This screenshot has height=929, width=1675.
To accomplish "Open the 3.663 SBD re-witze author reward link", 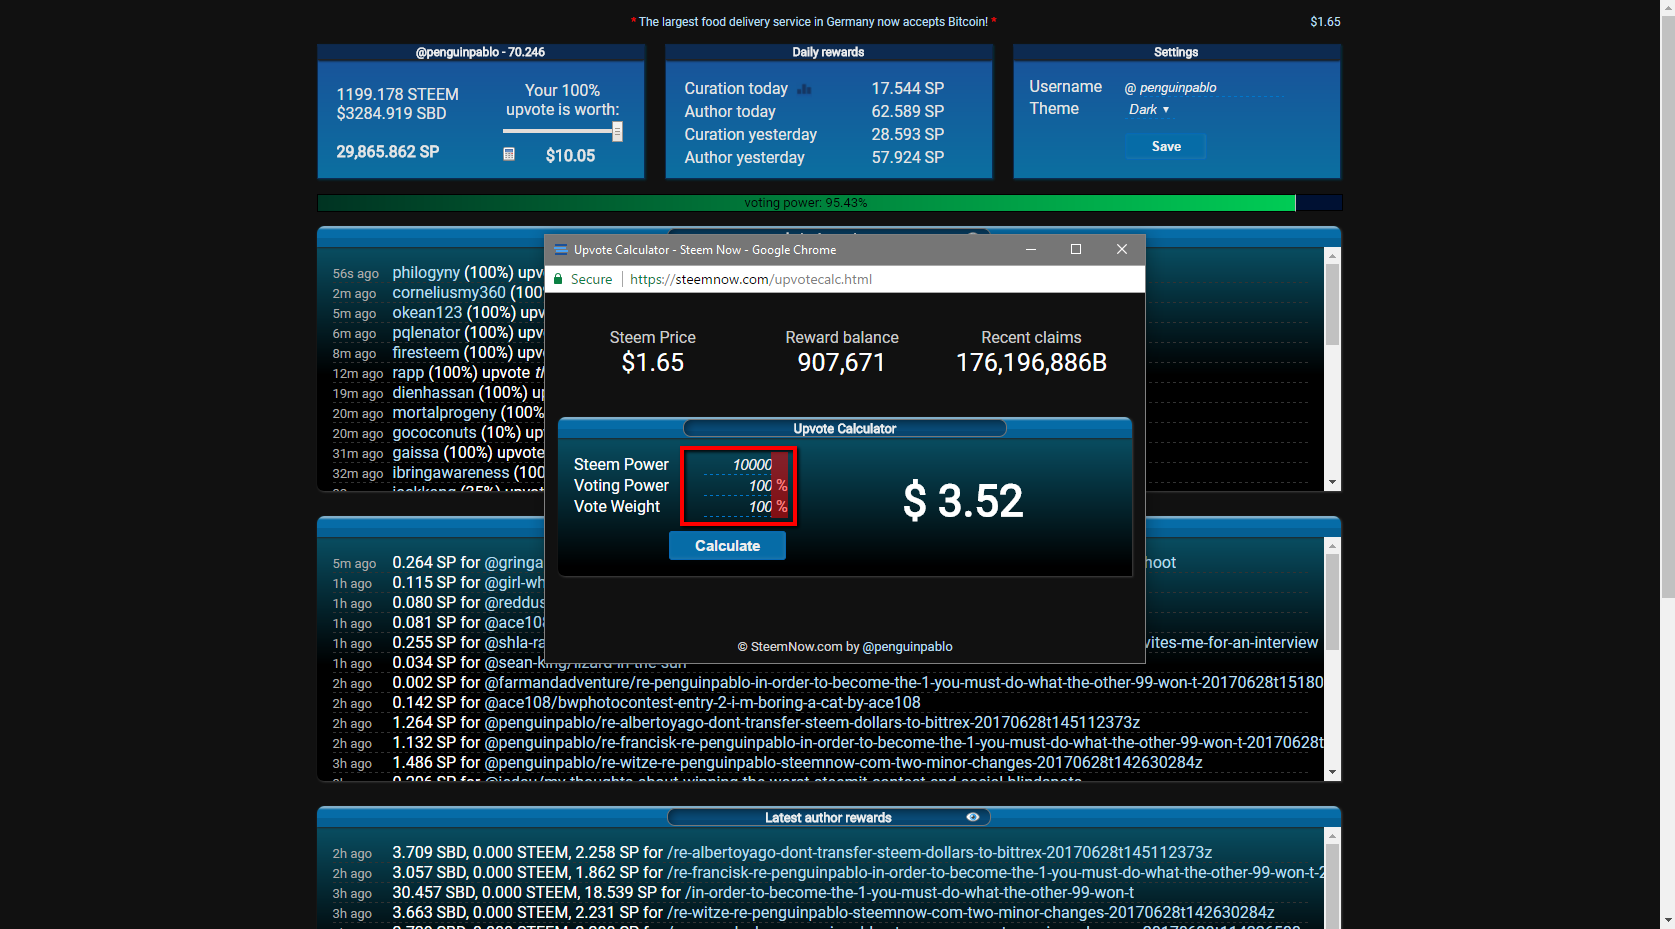I will (x=970, y=912).
